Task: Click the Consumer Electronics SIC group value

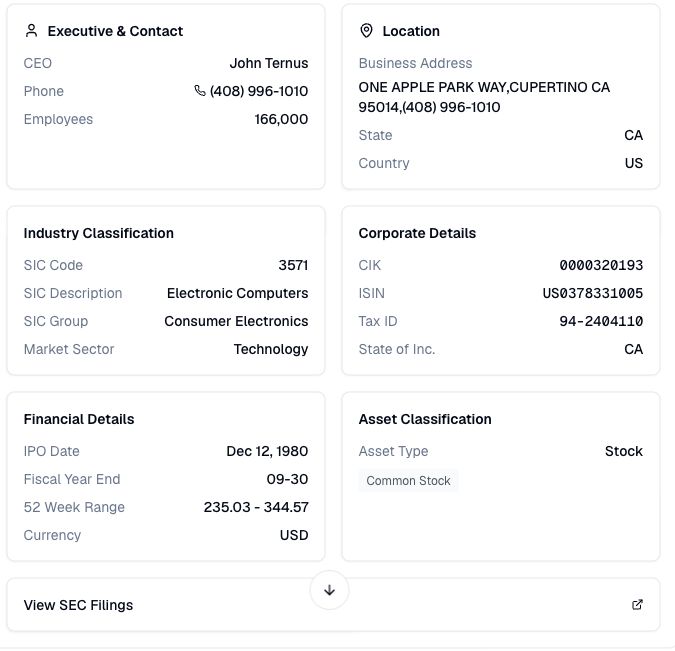Action: (236, 321)
